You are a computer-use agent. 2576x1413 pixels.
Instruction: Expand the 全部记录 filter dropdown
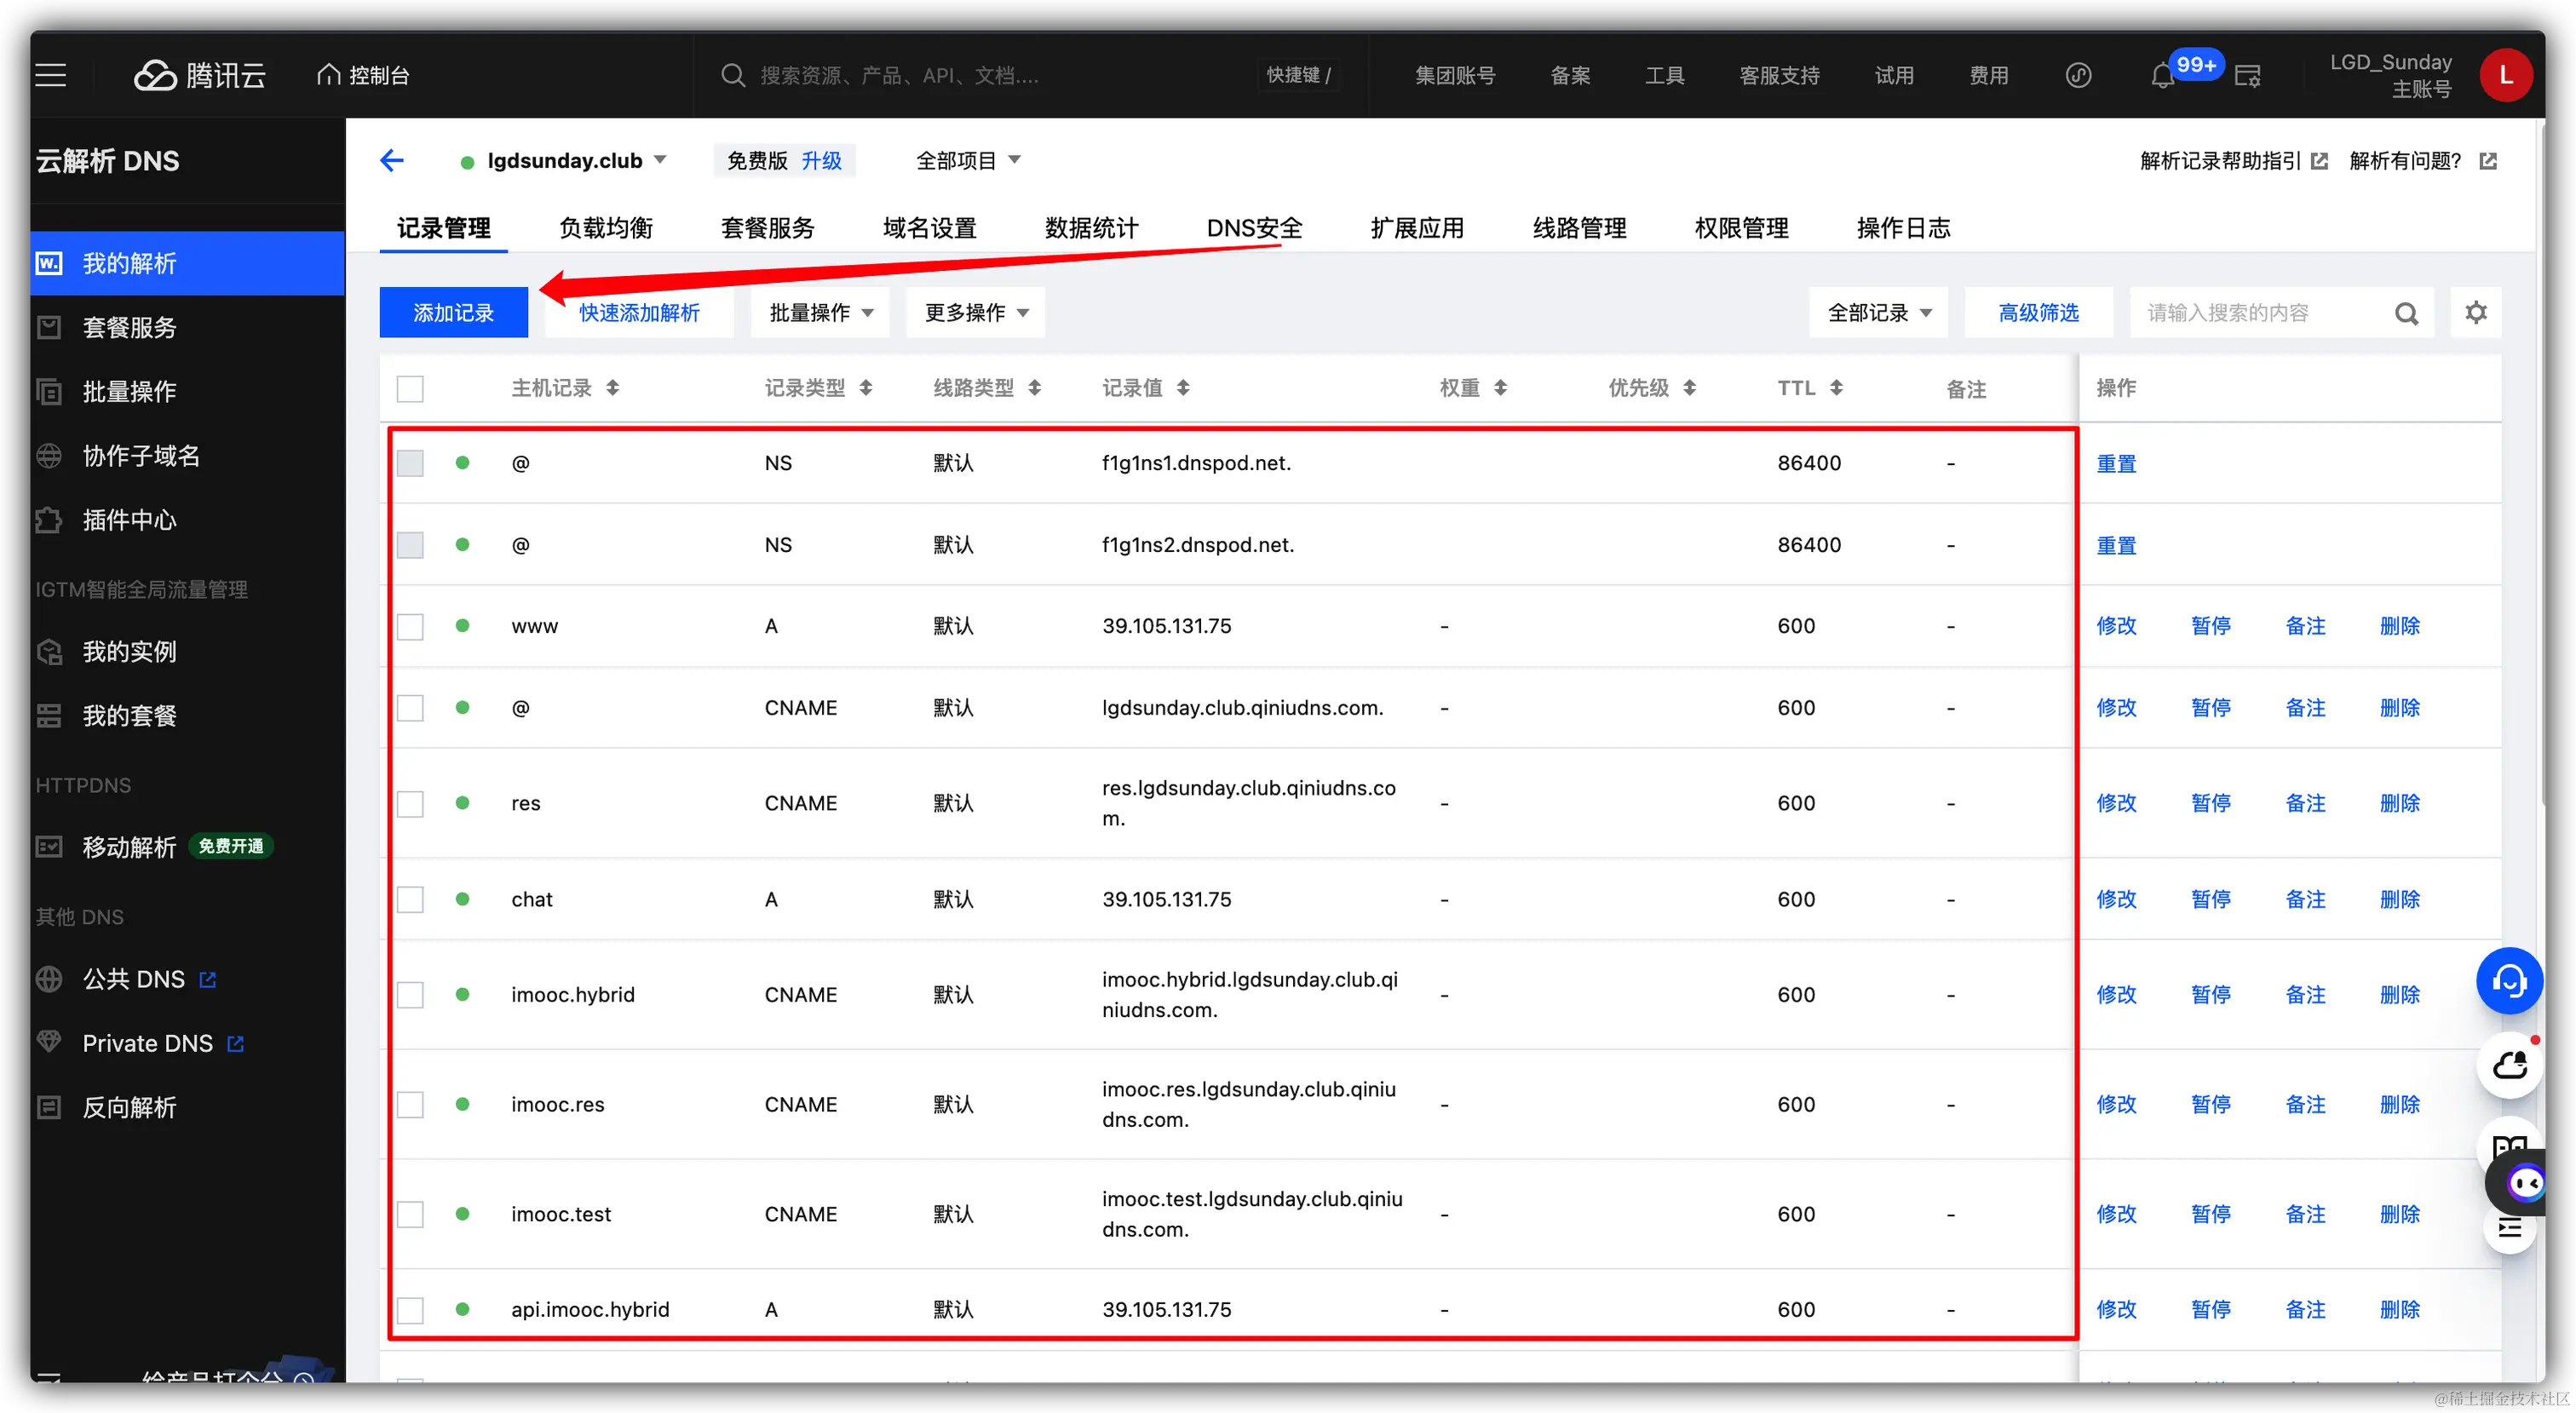1878,313
